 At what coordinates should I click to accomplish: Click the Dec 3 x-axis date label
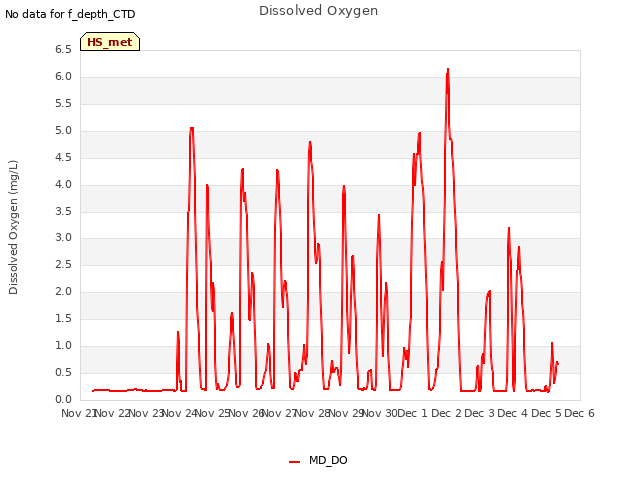tap(480, 413)
